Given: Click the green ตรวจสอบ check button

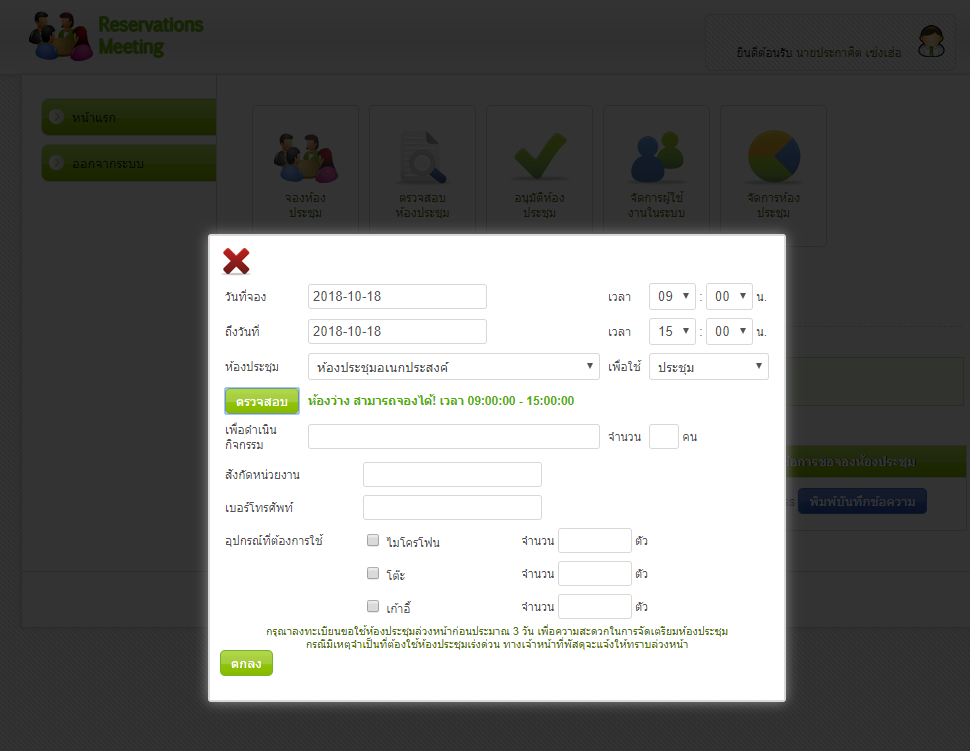Looking at the screenshot, I should (262, 401).
